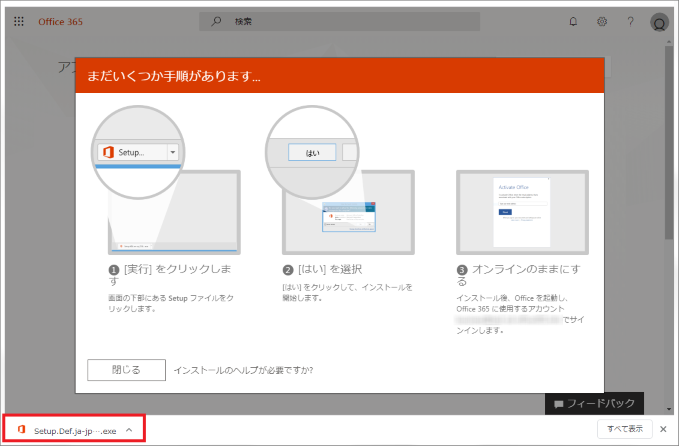Click the step 3 Activate Office illustration

coord(522,212)
